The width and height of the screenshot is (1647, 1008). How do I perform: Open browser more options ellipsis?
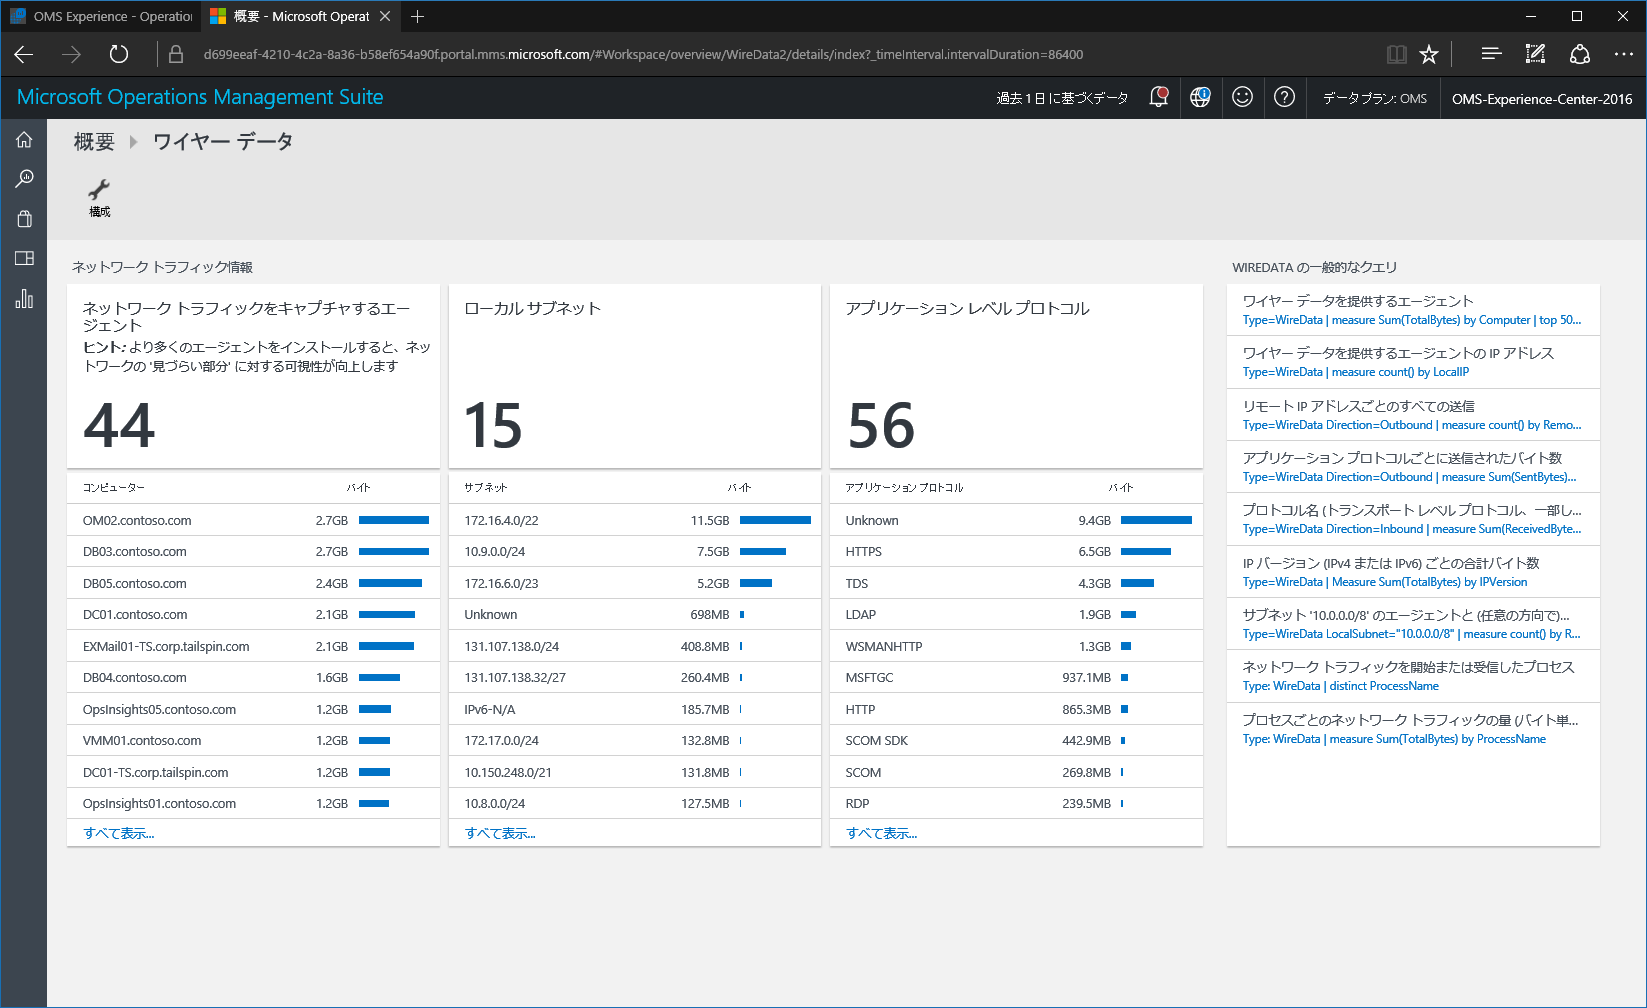[x=1624, y=54]
